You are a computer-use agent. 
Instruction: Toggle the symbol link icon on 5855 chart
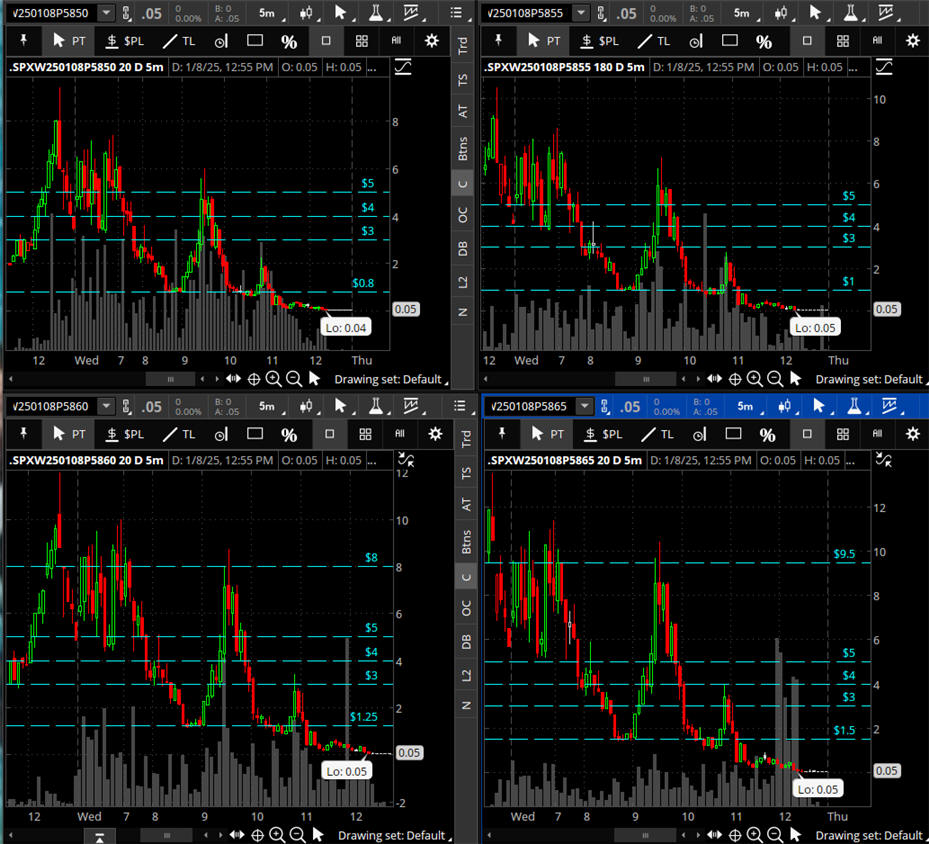(x=600, y=13)
